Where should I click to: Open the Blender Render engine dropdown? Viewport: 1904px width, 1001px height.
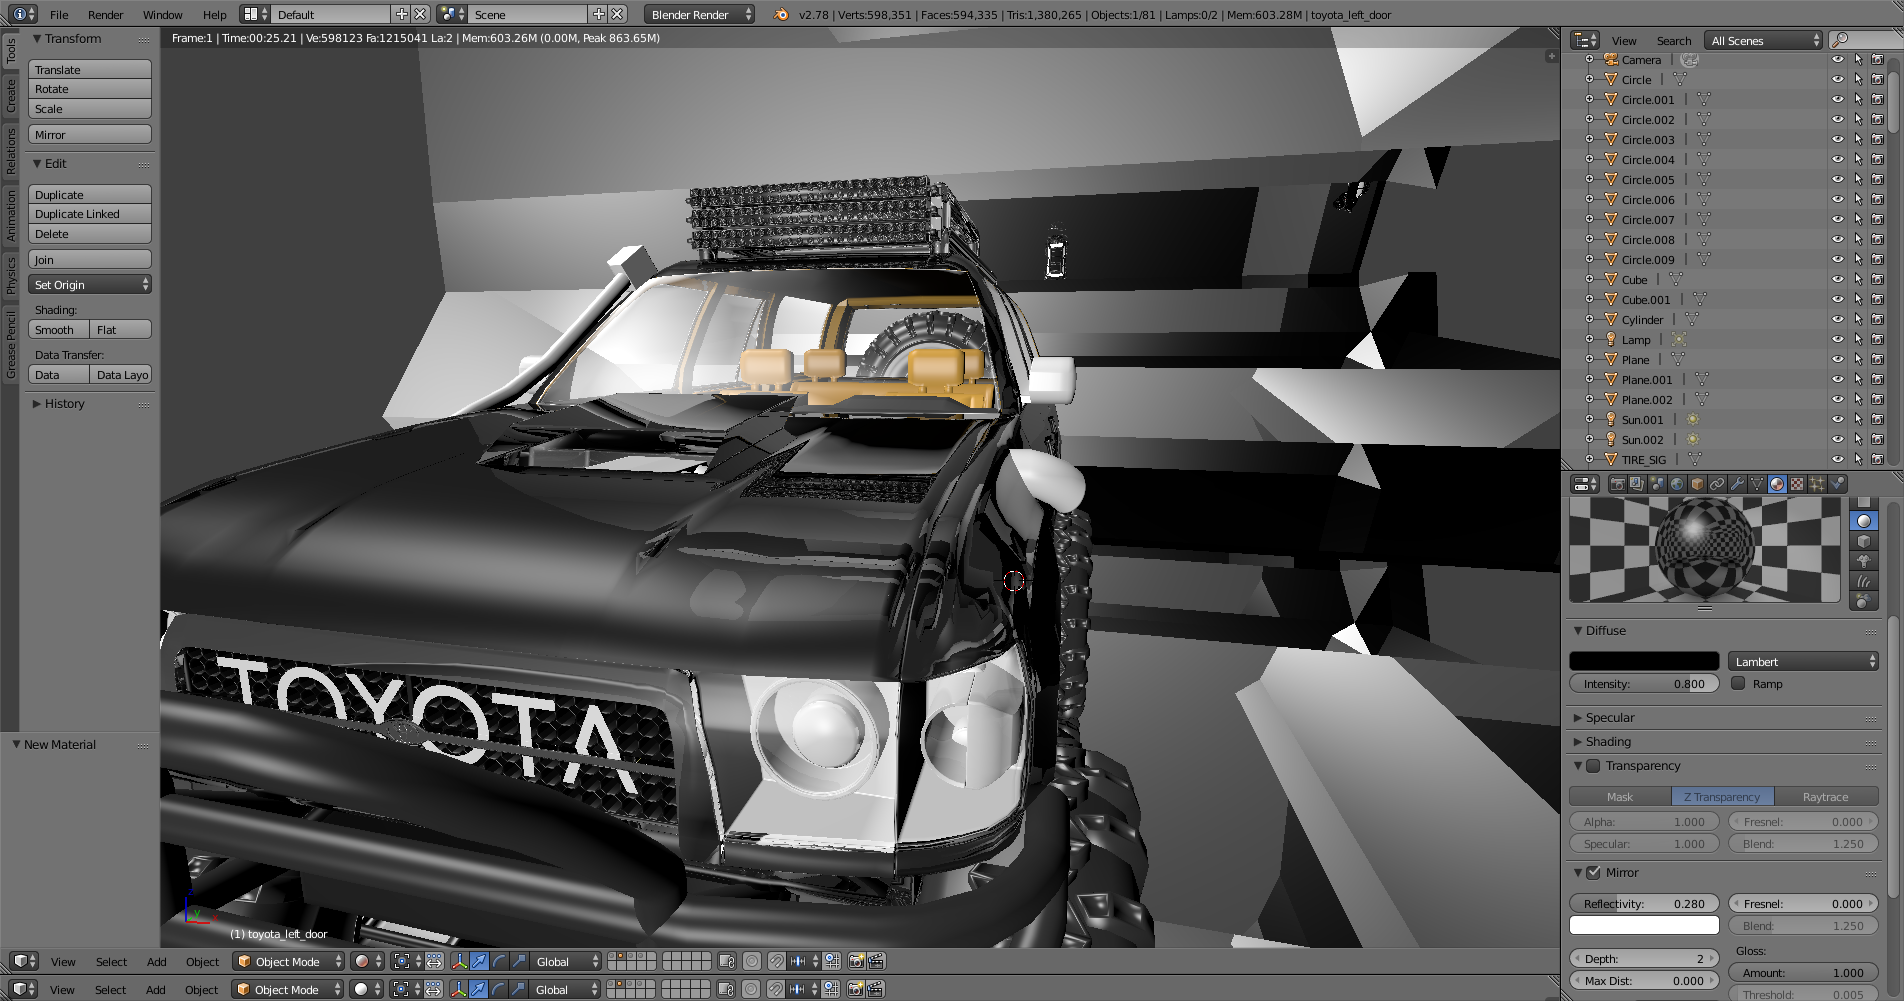pos(699,14)
